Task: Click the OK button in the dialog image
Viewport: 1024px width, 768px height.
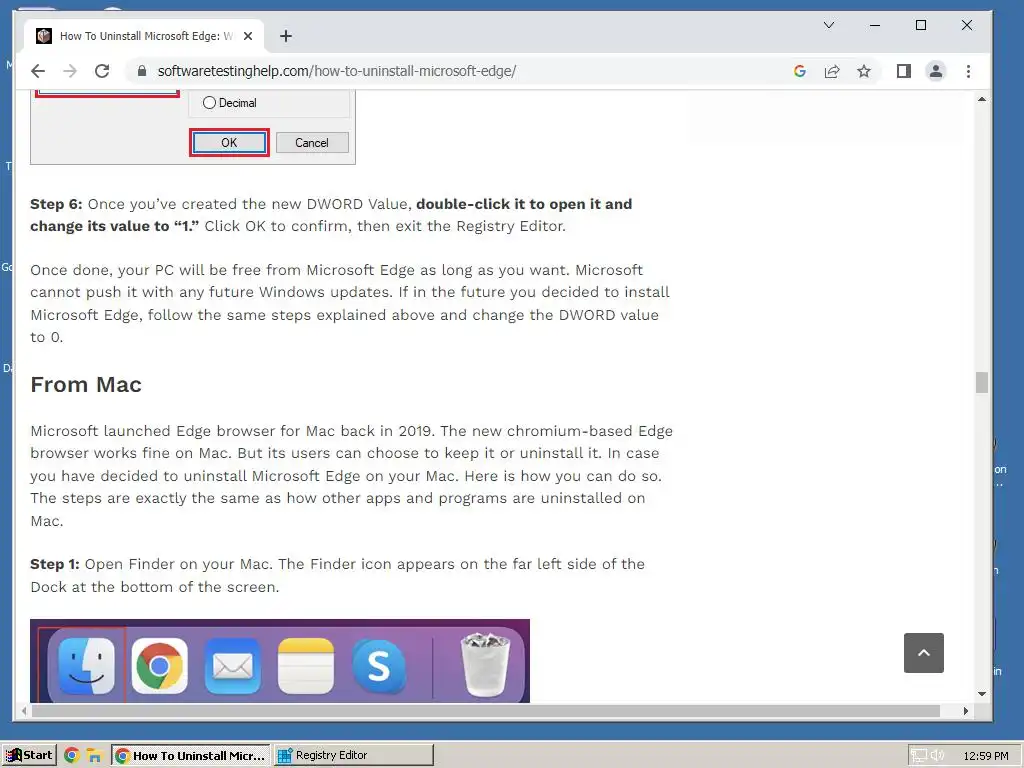Action: coord(229,142)
